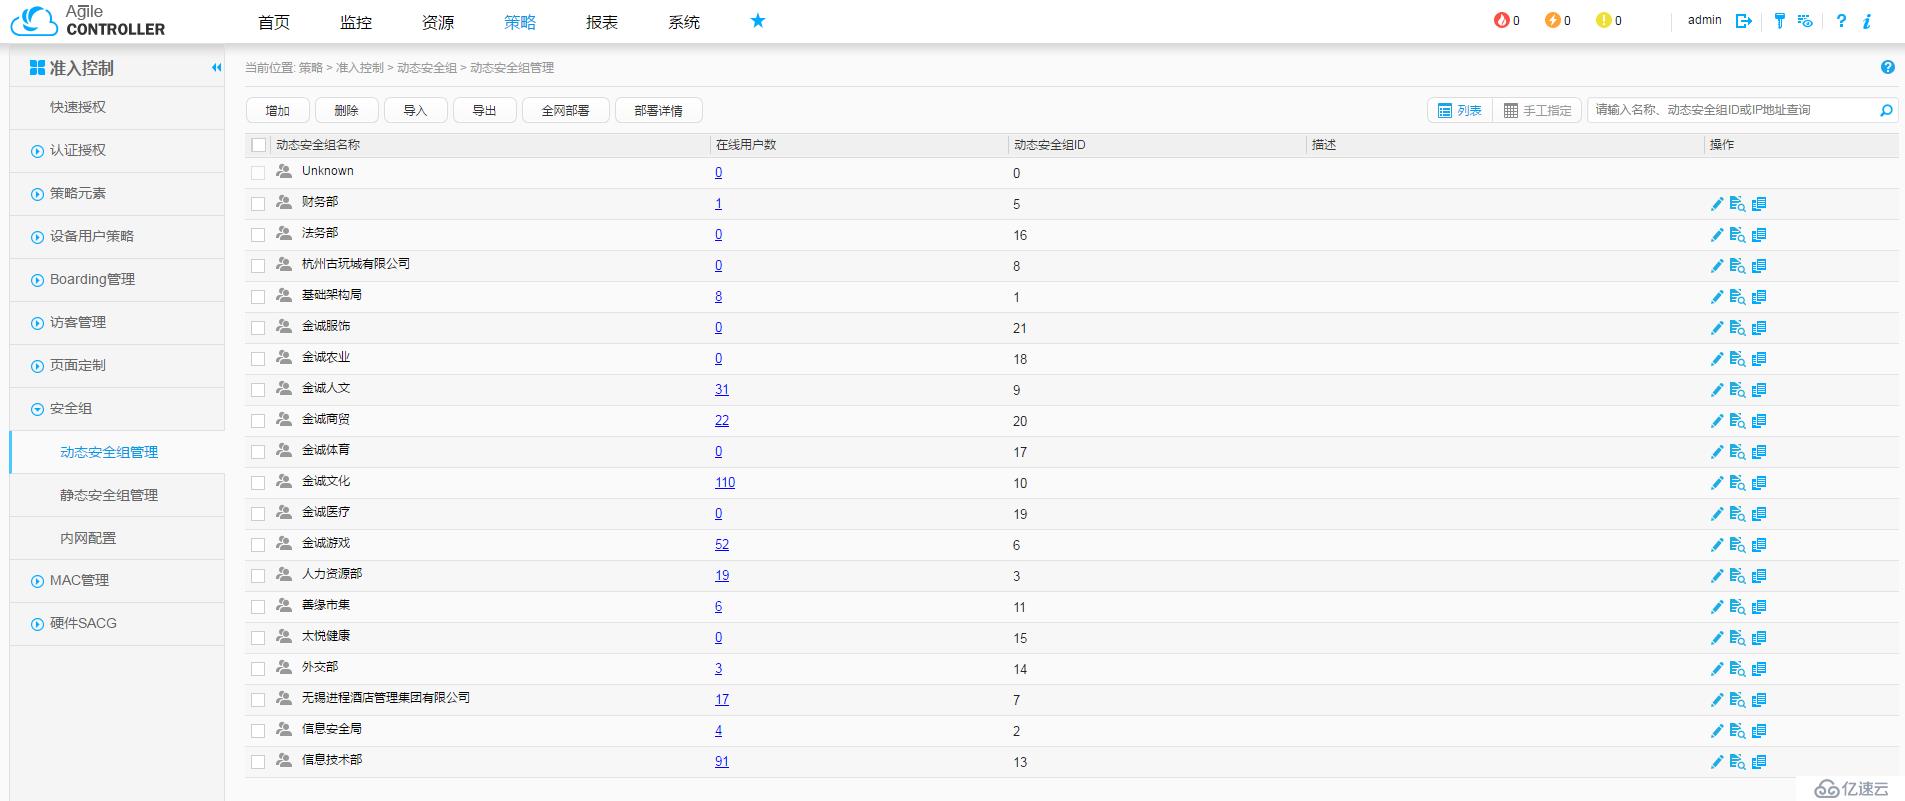Image resolution: width=1905 pixels, height=801 pixels.
Task: Click the blue star favorites icon
Action: click(758, 20)
